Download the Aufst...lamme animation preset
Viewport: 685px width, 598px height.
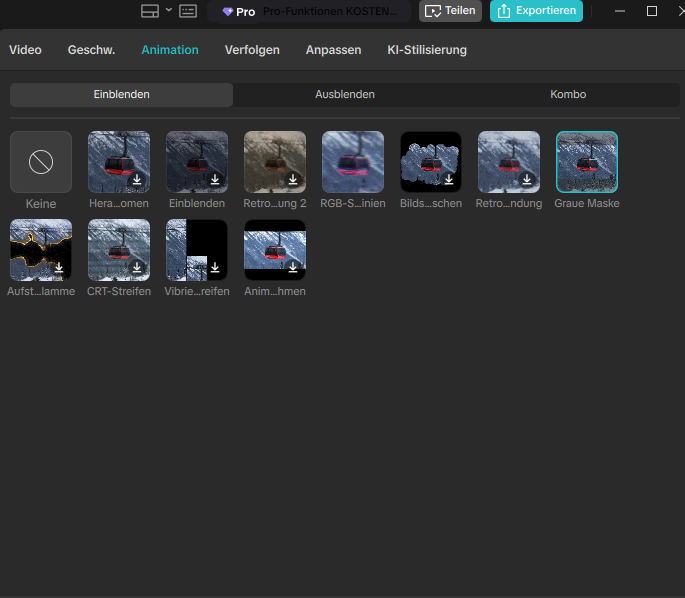[59, 268]
